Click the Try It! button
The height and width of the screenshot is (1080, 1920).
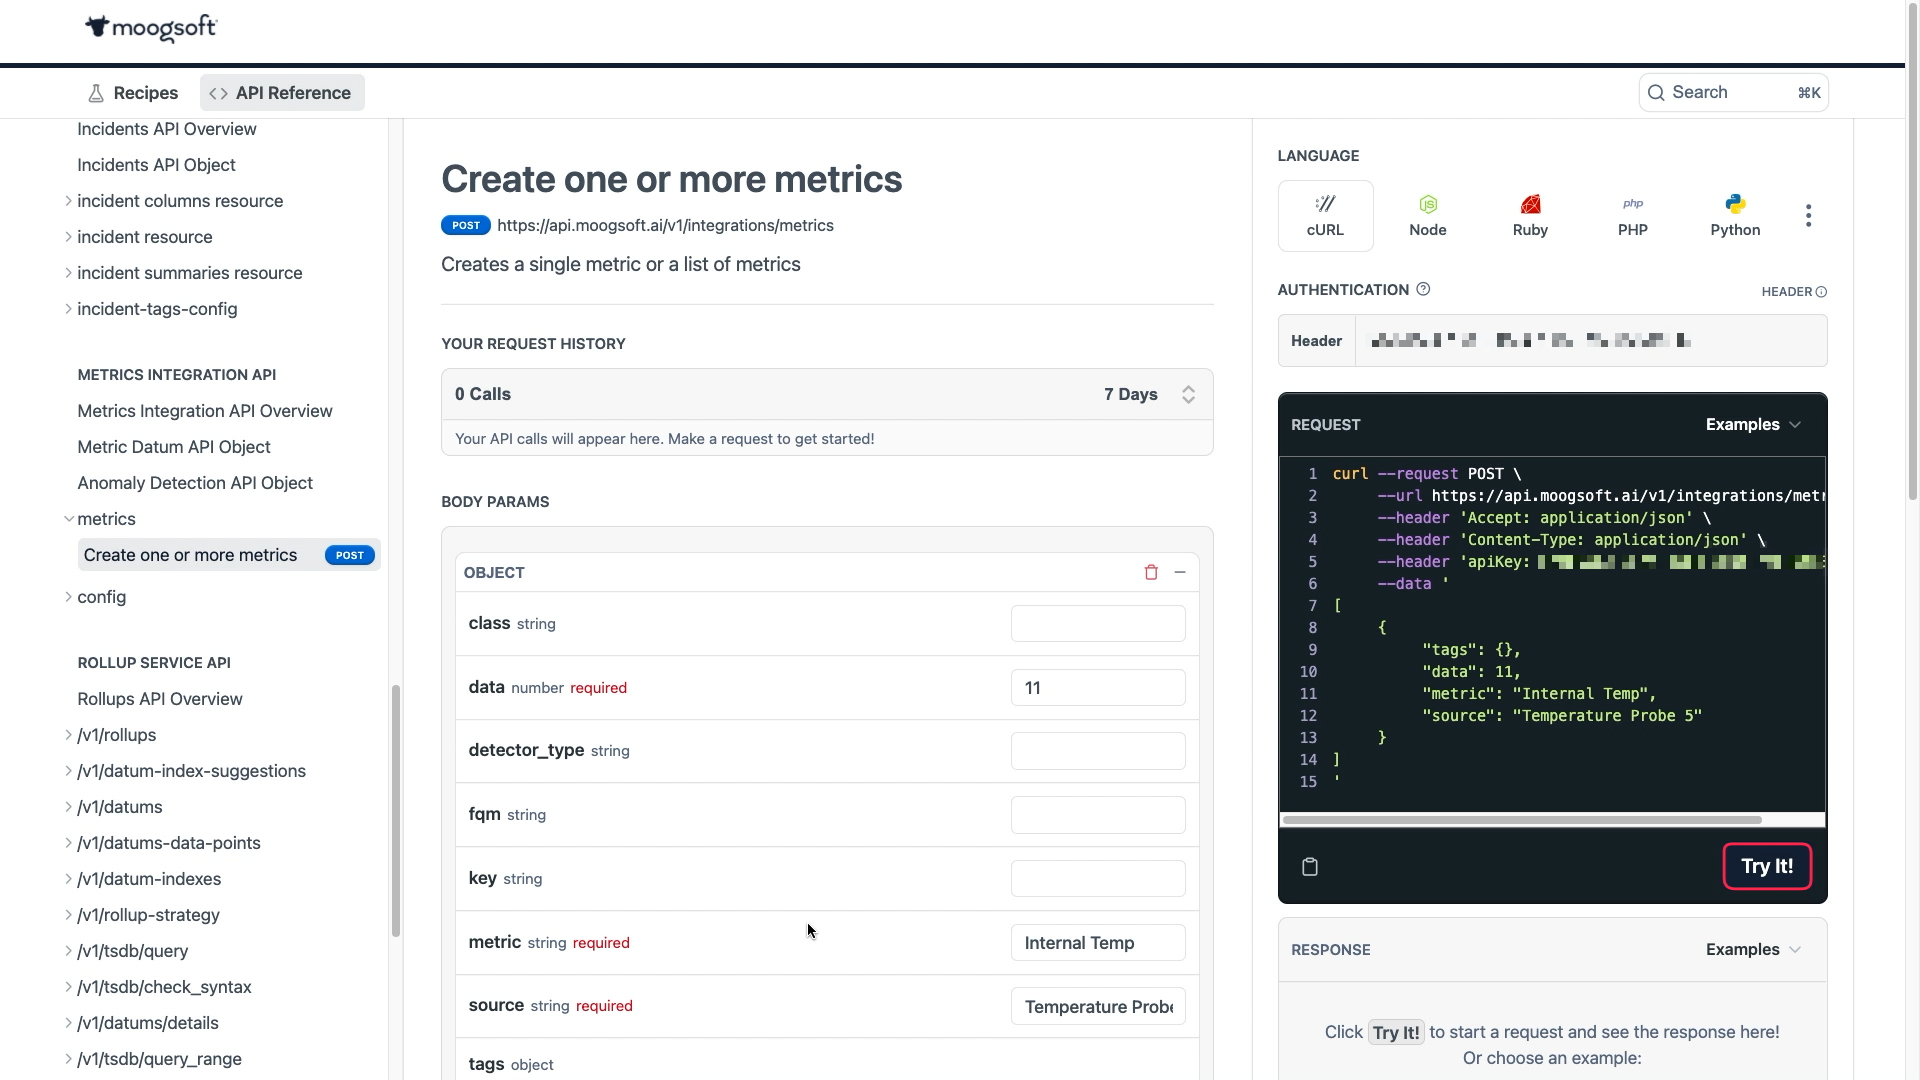coord(1767,867)
